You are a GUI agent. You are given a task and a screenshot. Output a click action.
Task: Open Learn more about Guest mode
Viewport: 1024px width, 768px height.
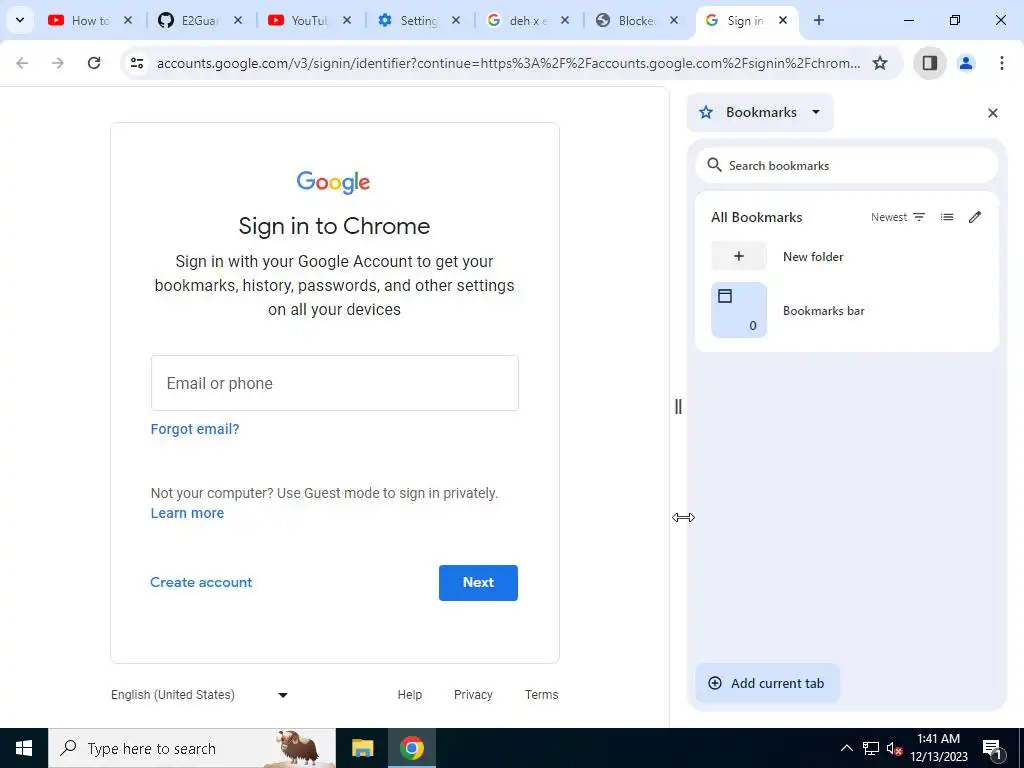click(187, 513)
